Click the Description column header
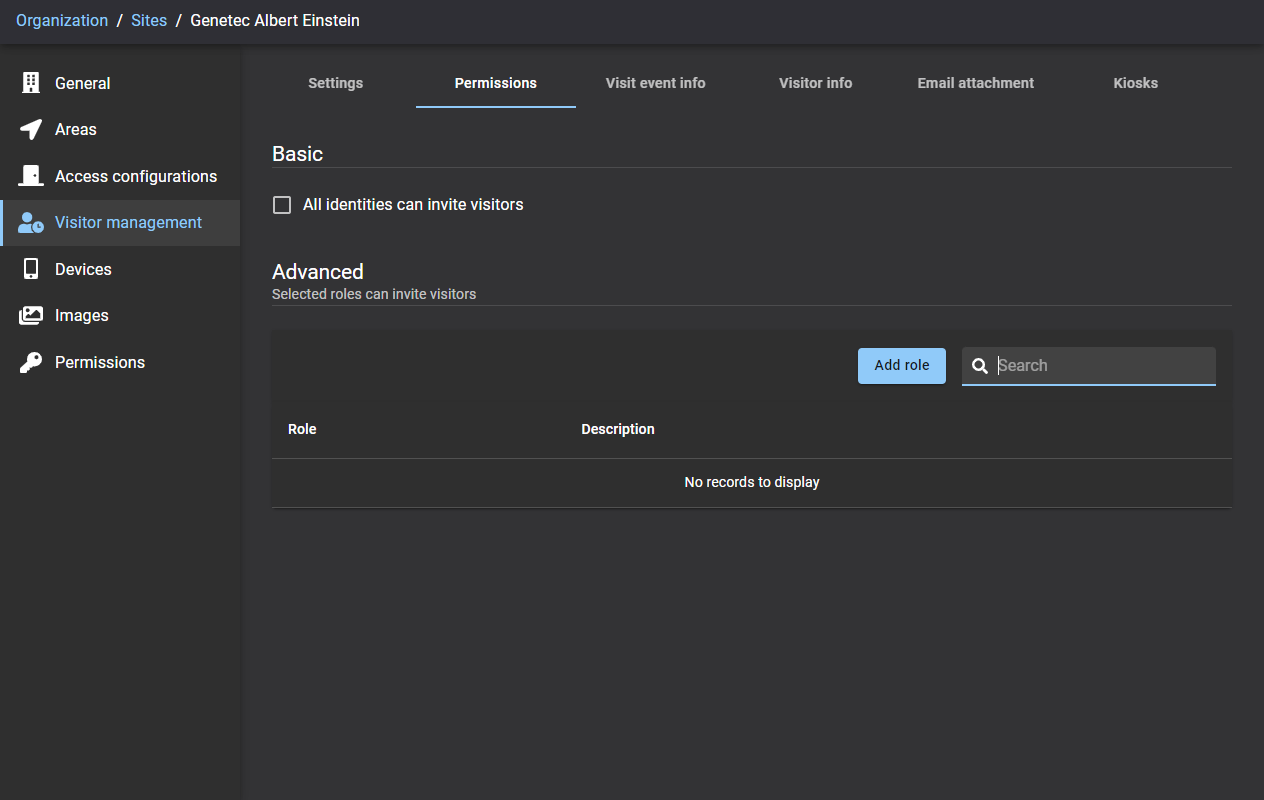 (618, 429)
